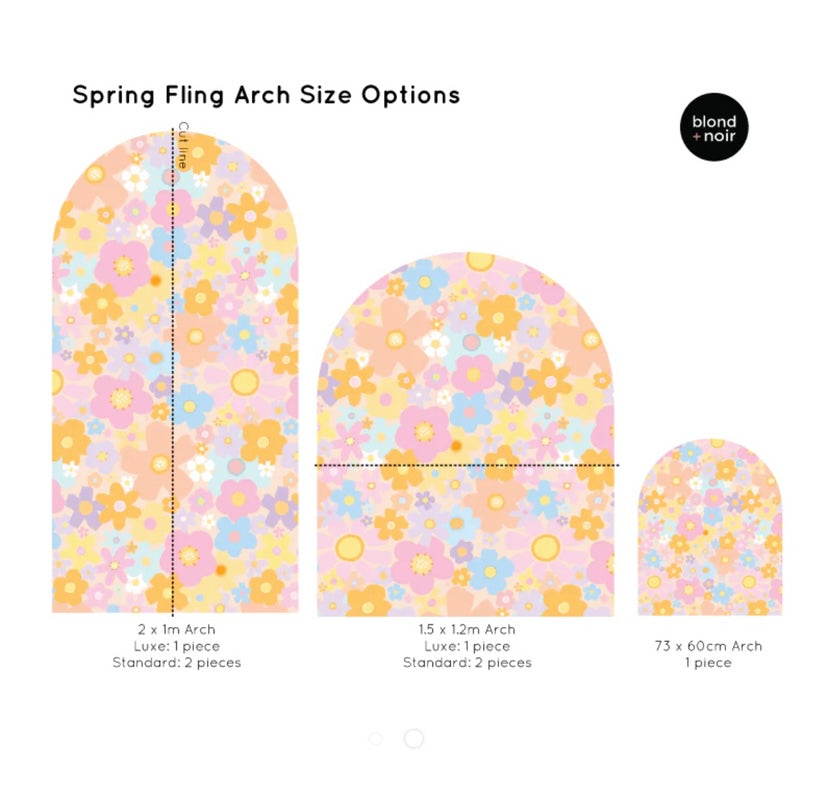This screenshot has height=804, width=828.
Task: Select the larger carousel dot indicator
Action: 413,739
